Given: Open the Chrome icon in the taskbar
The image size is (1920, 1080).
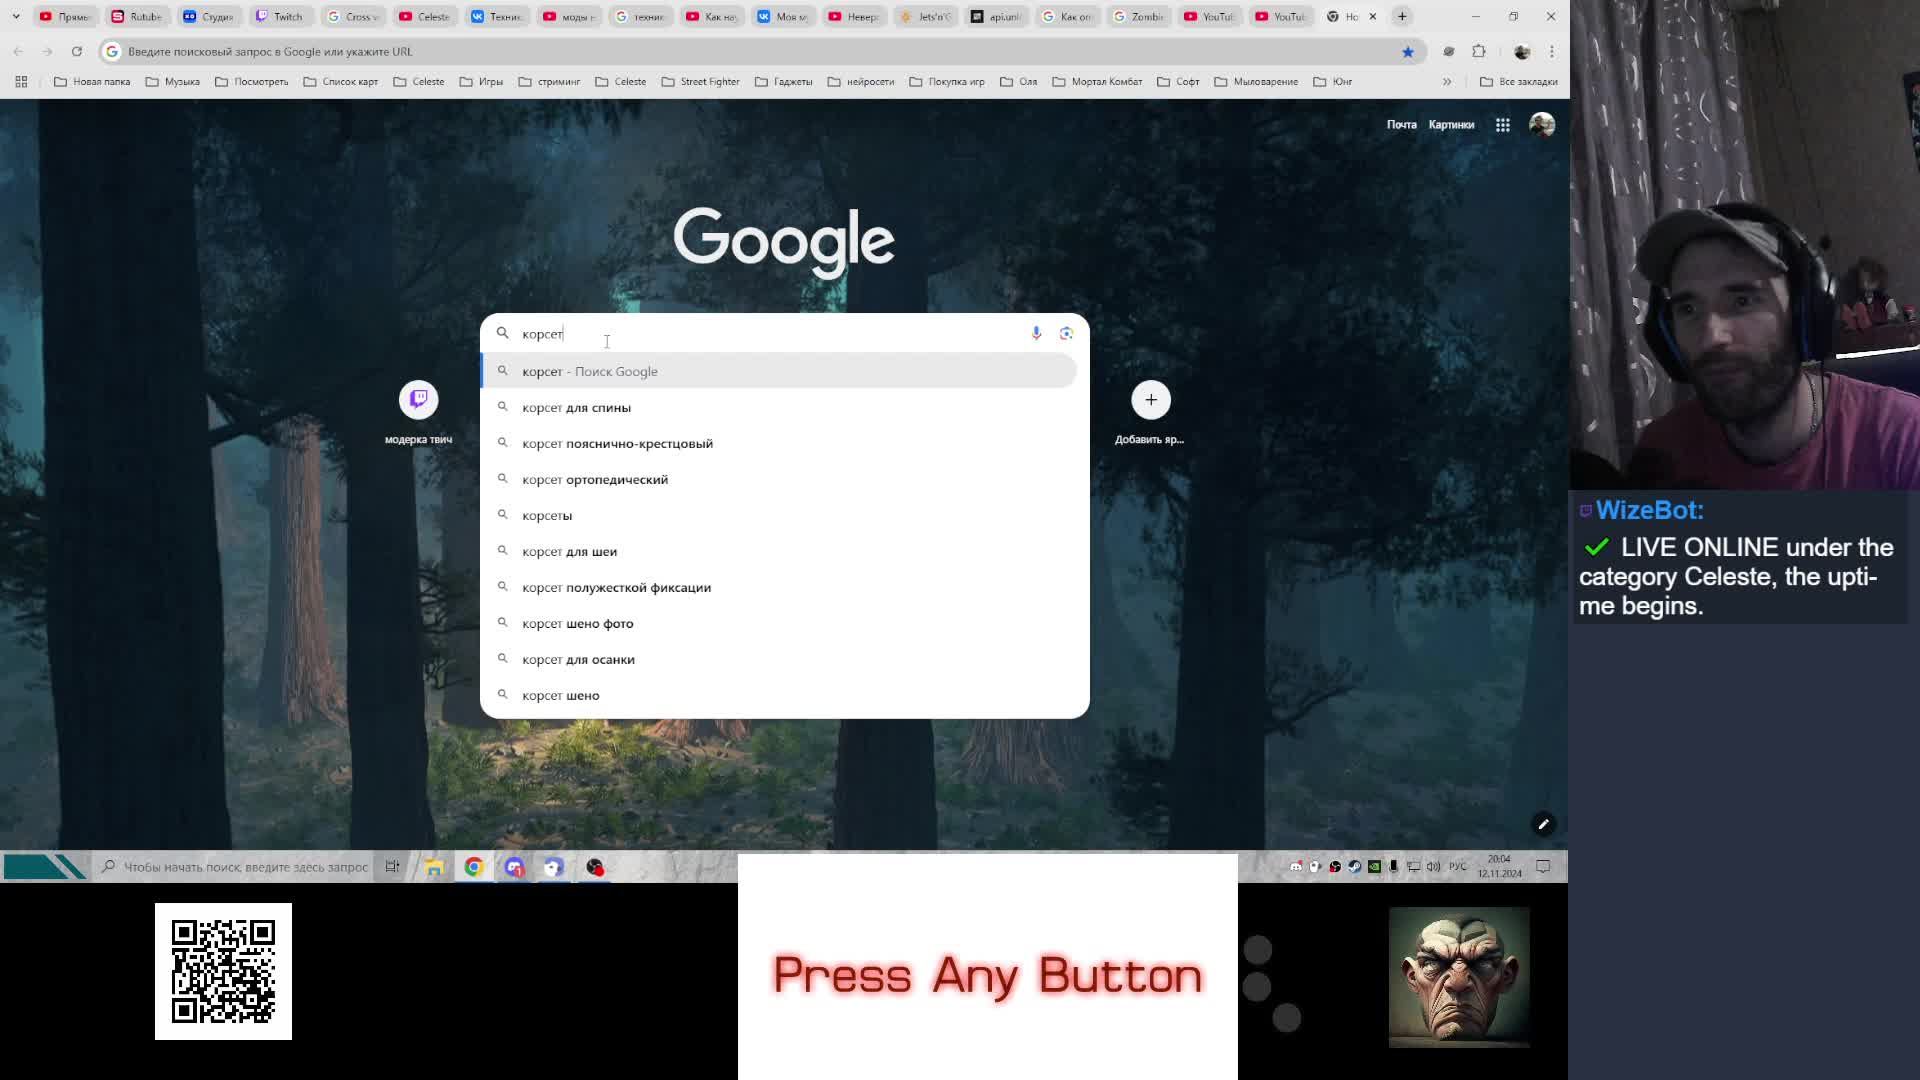Looking at the screenshot, I should click(474, 867).
